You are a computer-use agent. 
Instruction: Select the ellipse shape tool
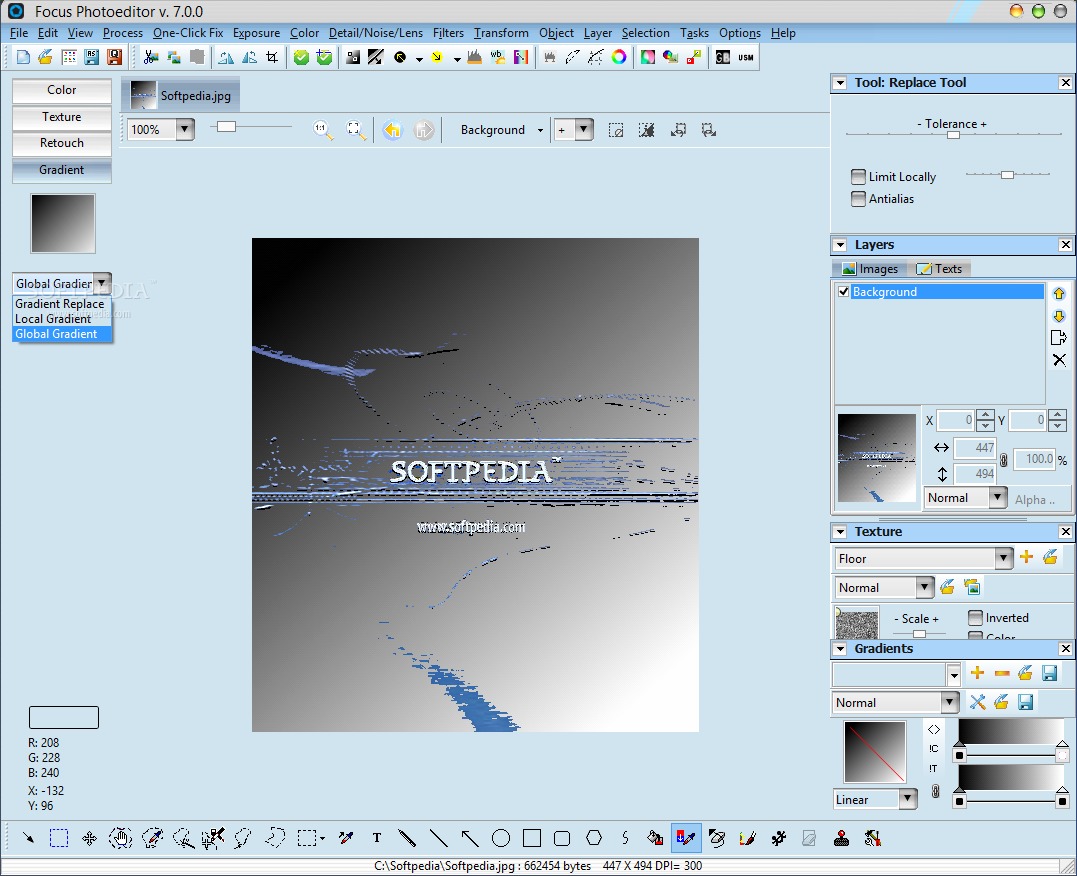[x=501, y=838]
